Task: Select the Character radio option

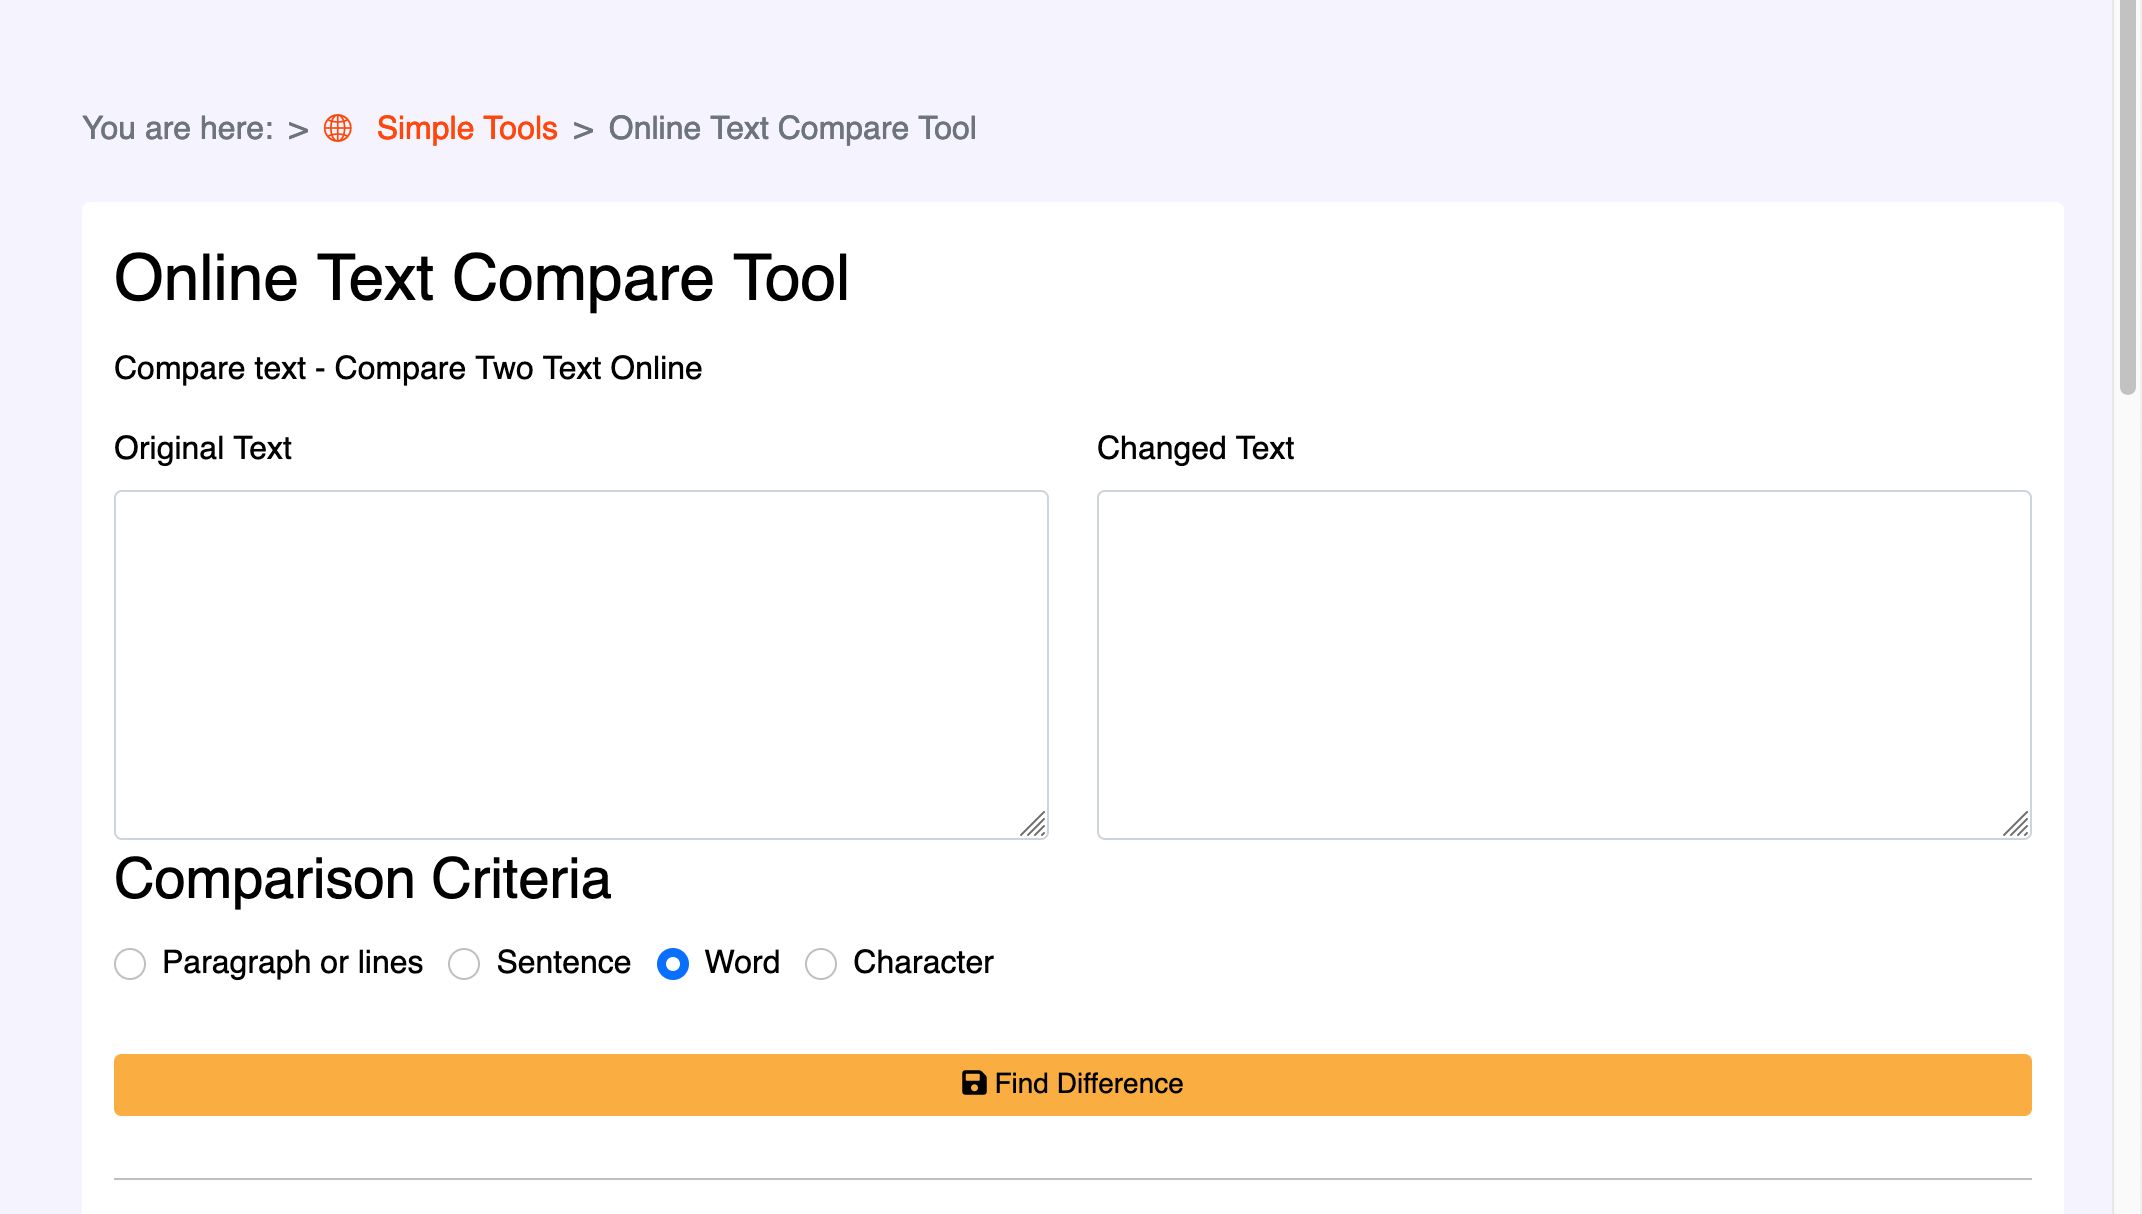Action: pos(821,964)
